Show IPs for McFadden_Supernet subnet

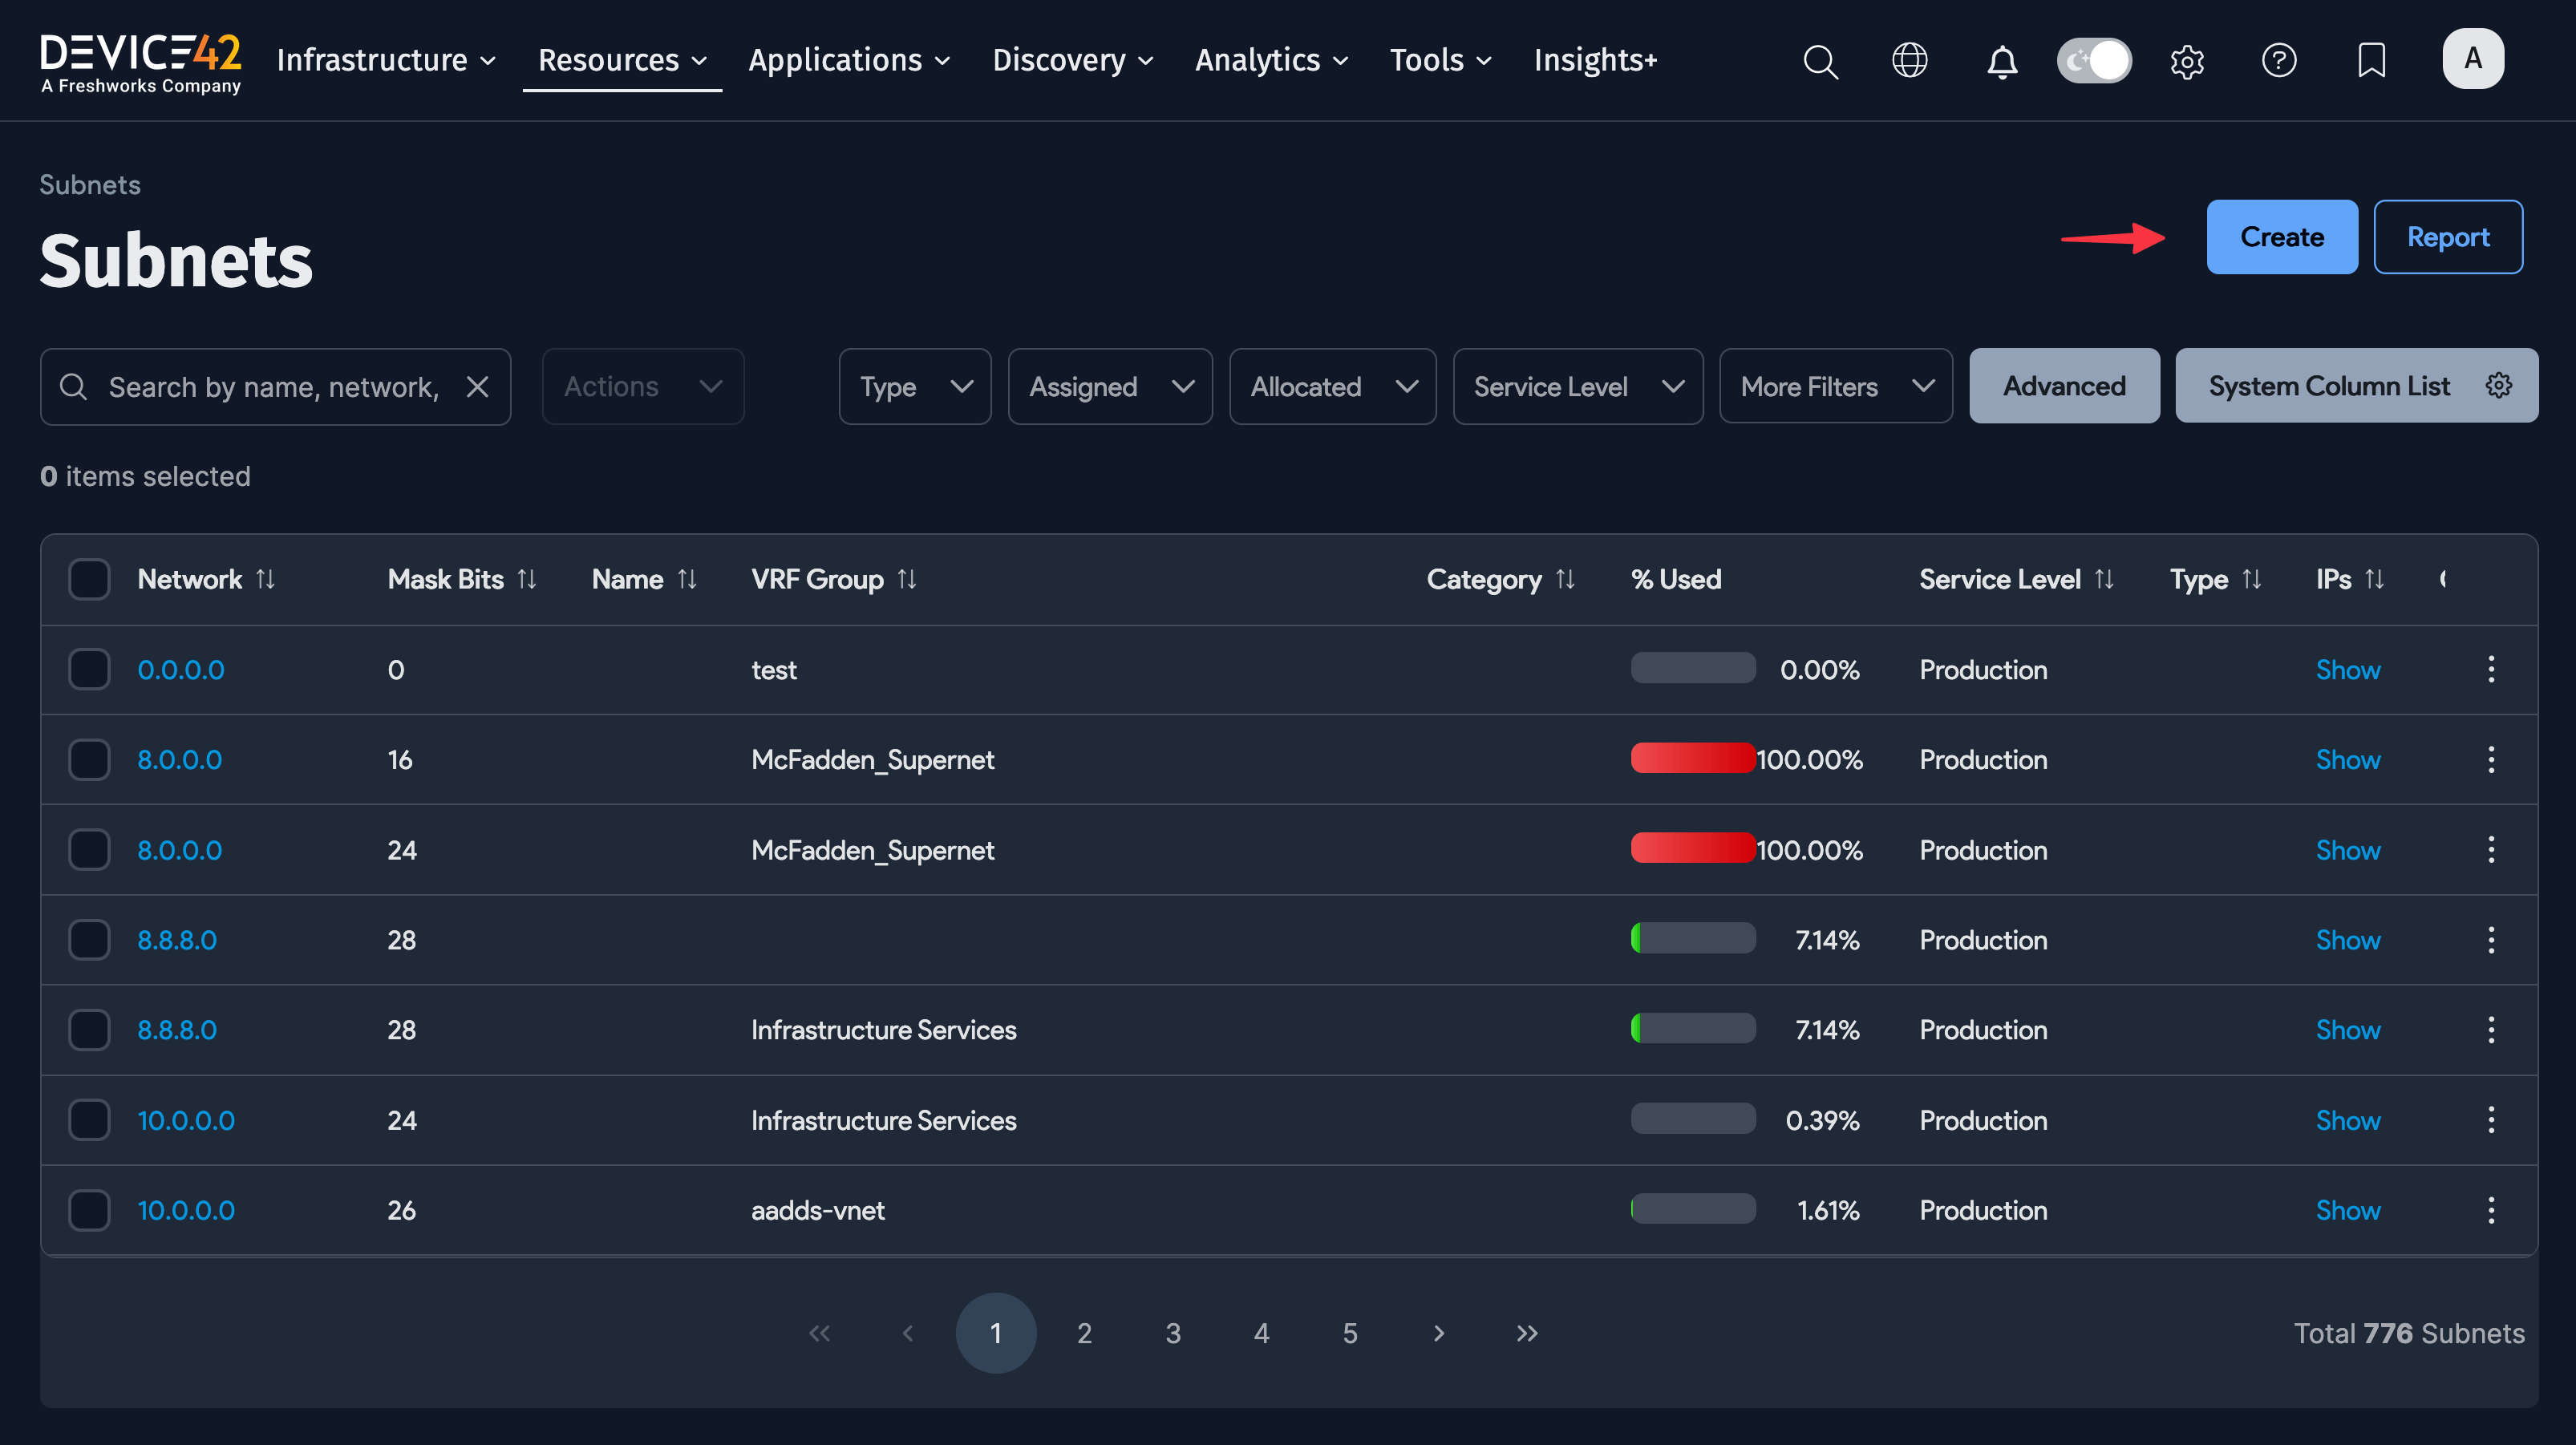2348,759
